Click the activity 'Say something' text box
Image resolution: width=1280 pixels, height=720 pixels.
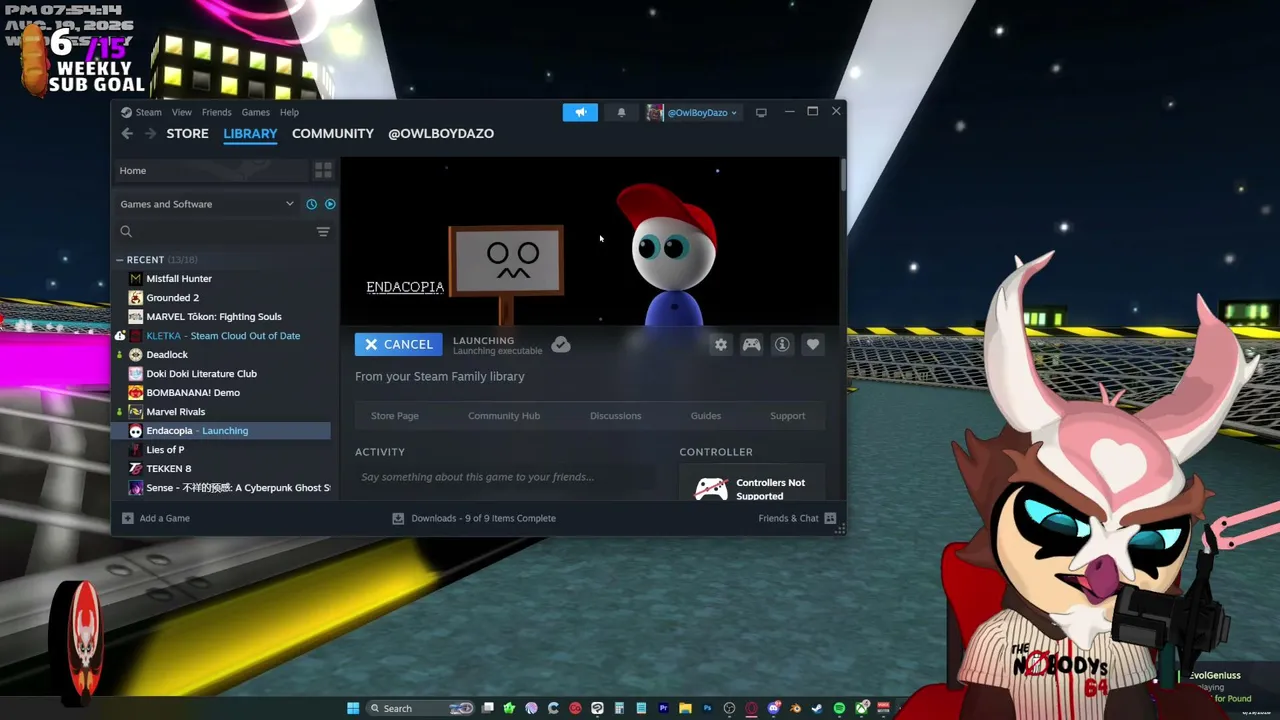point(505,477)
